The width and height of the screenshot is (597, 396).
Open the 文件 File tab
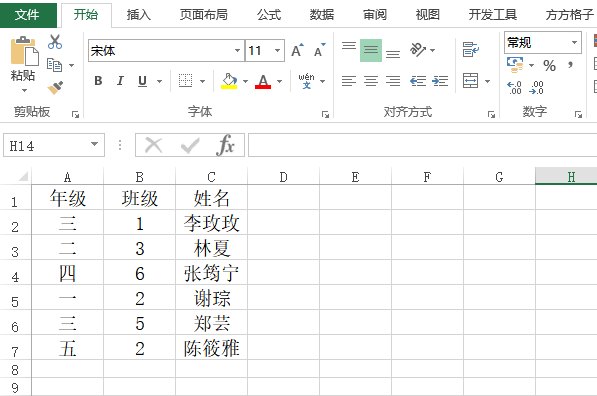point(27,15)
